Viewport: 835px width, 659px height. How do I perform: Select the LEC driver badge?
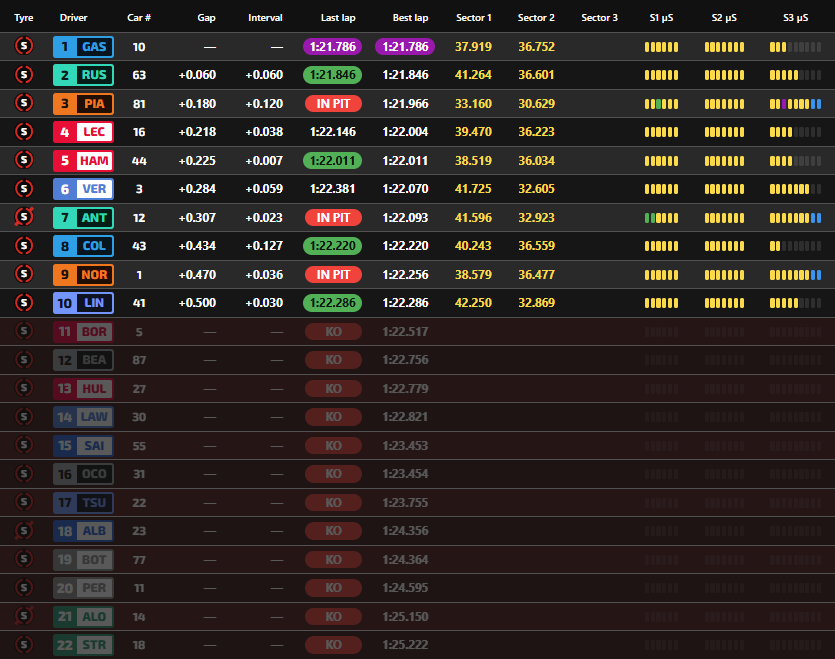83,132
